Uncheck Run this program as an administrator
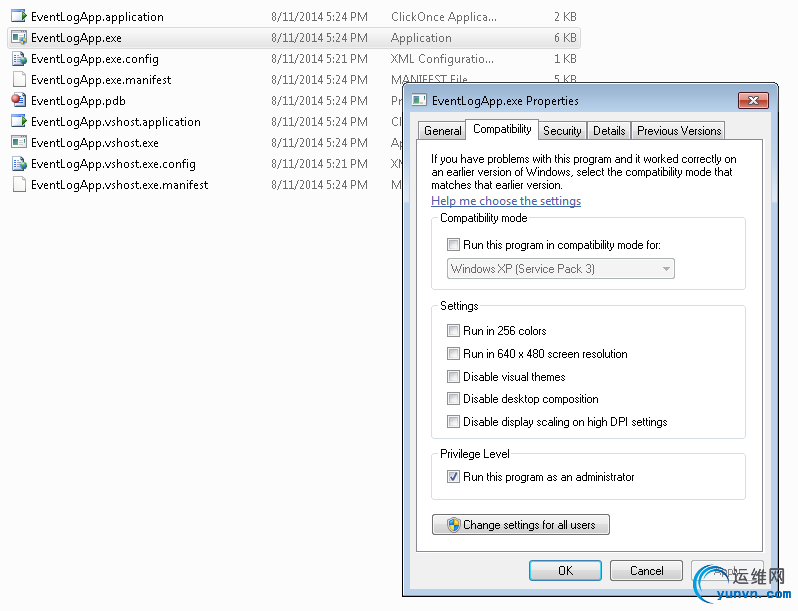 [x=453, y=477]
